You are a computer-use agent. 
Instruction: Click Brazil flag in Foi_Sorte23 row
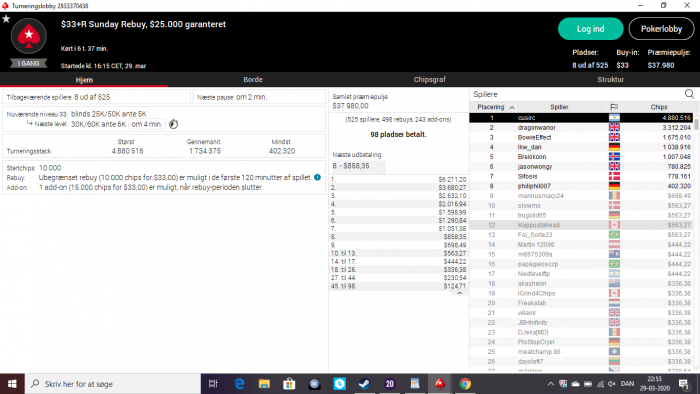click(614, 235)
